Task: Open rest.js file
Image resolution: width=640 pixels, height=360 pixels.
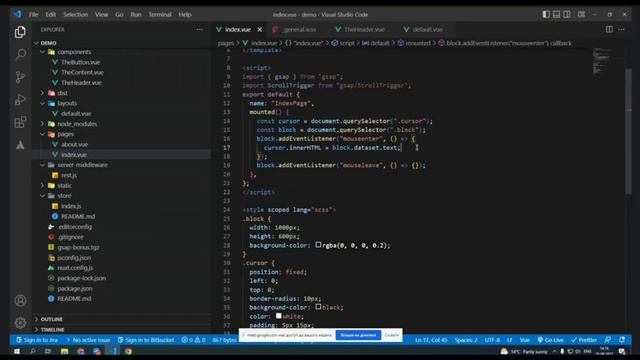Action: point(69,175)
